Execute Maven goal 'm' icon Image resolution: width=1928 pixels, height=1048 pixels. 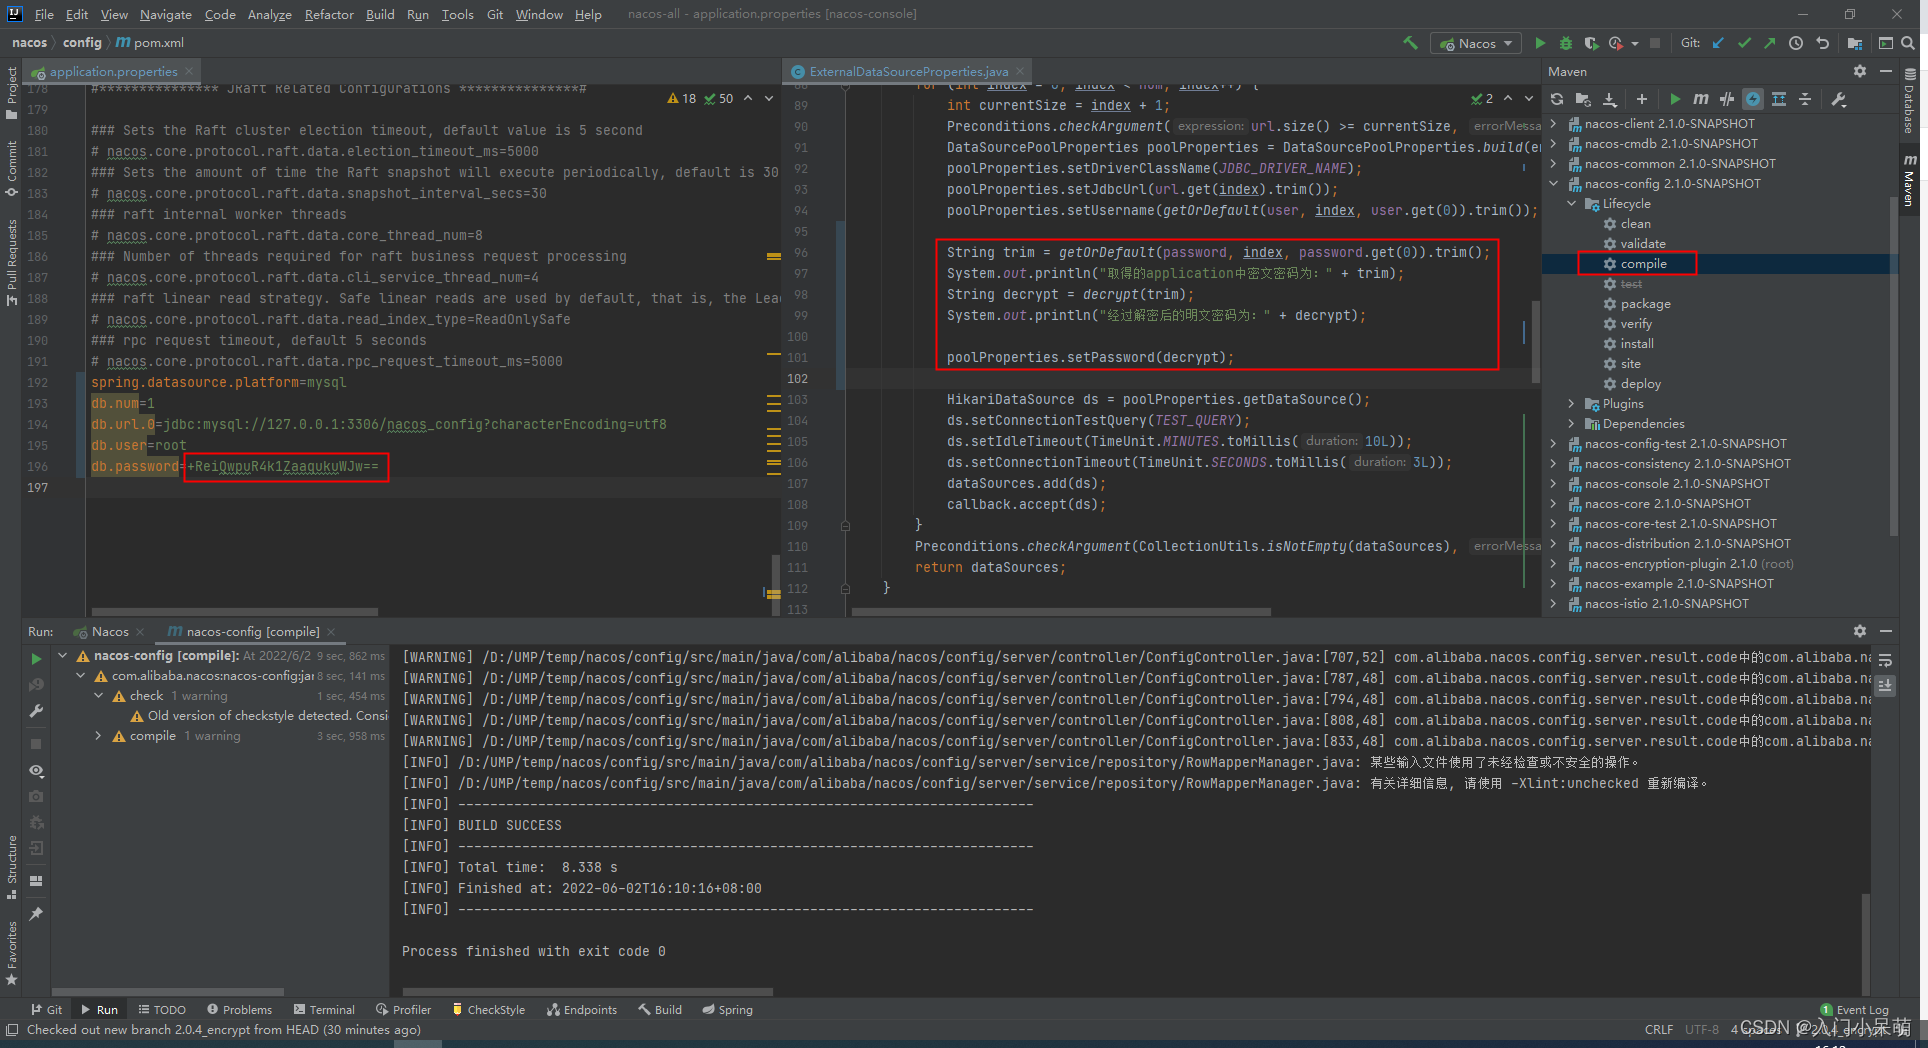[1700, 99]
